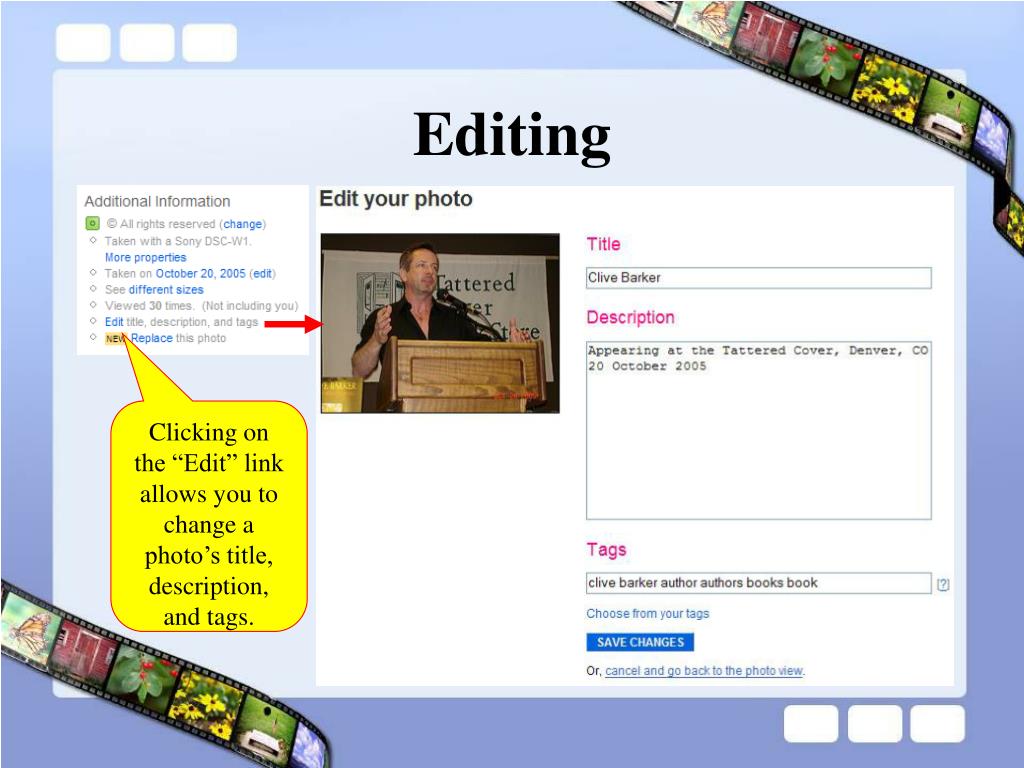Open the "More properties" link
1024x768 pixels.
click(x=146, y=257)
